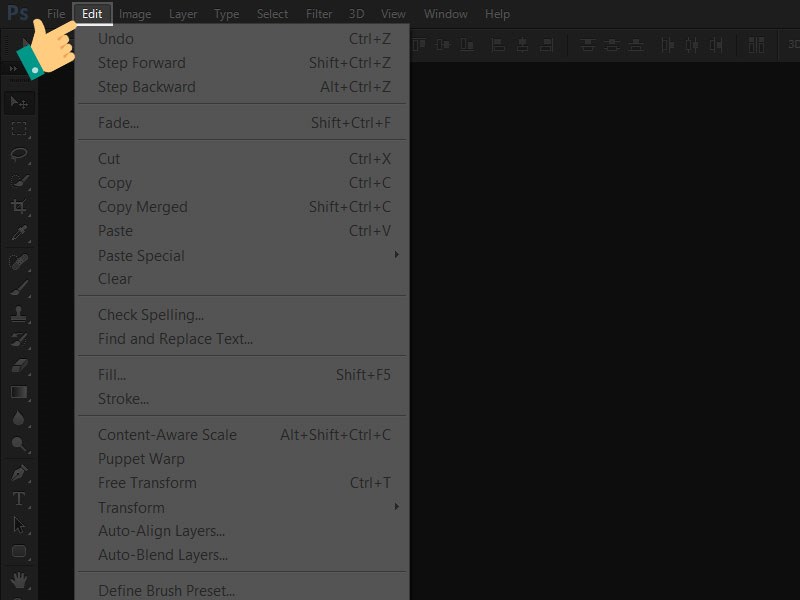The image size is (800, 600).
Task: Open the Window menu
Action: click(x=445, y=13)
